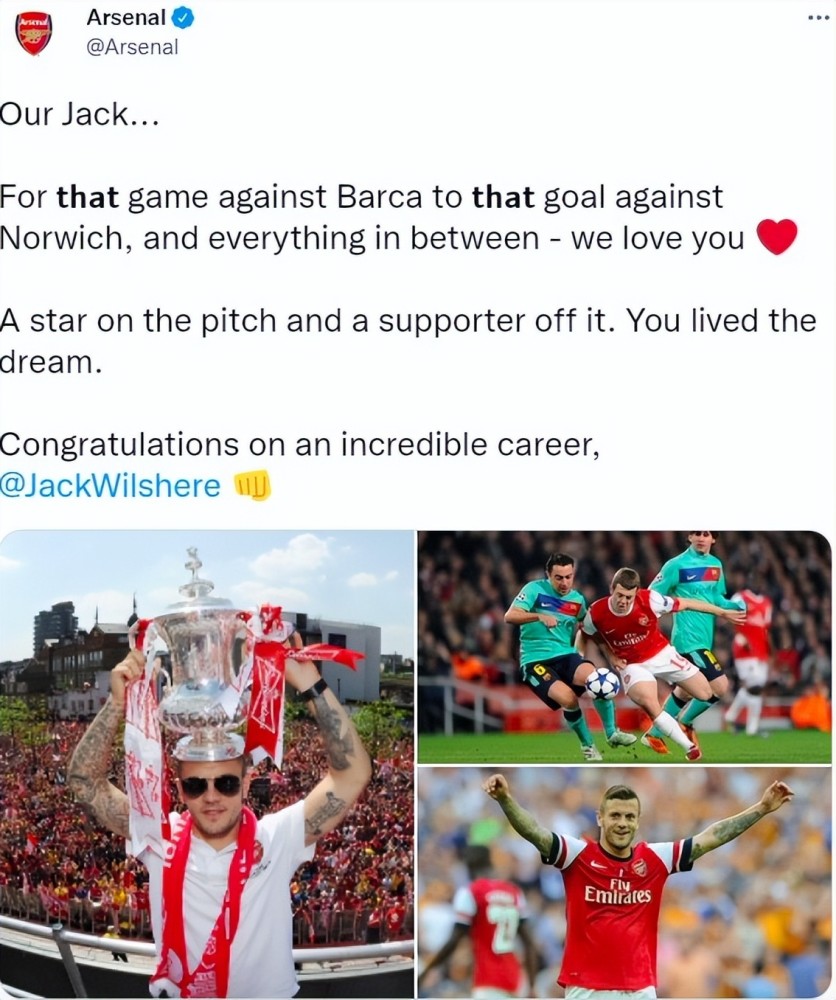Image resolution: width=836 pixels, height=1000 pixels.
Task: Click the yellow fist emoji
Action: tap(253, 486)
